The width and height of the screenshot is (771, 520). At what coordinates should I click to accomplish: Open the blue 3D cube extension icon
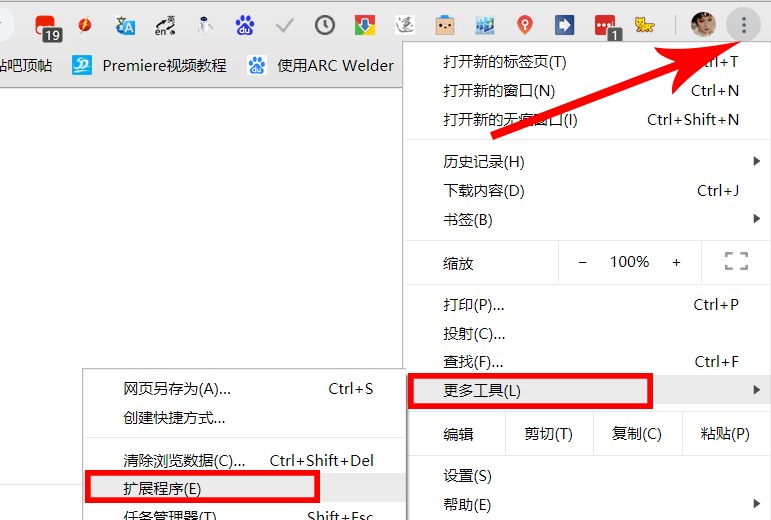485,25
